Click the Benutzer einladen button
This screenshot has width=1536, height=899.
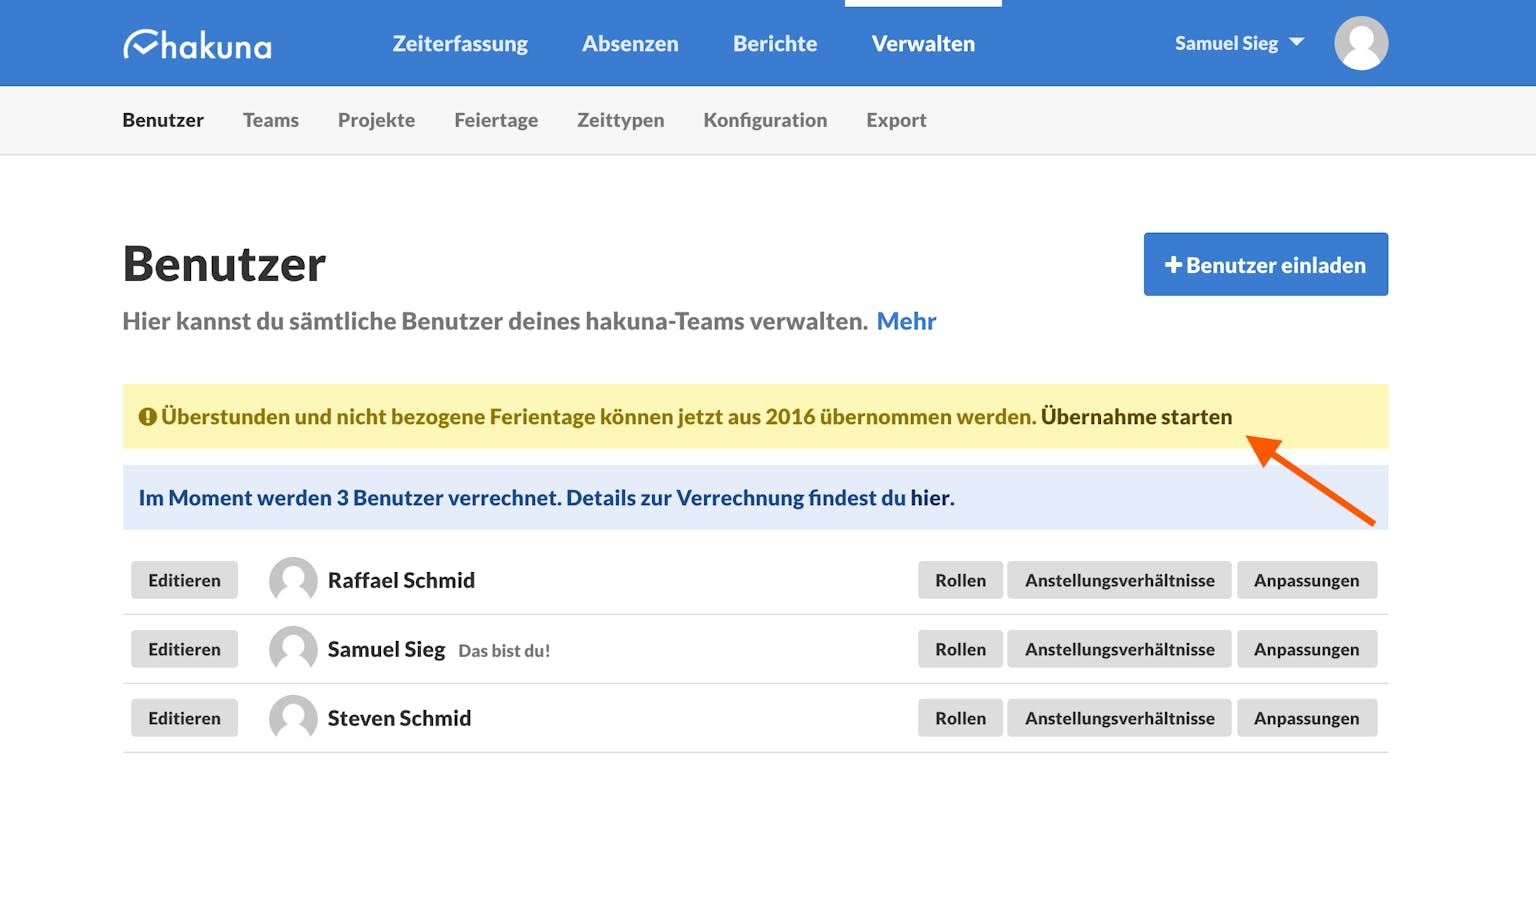tap(1266, 264)
